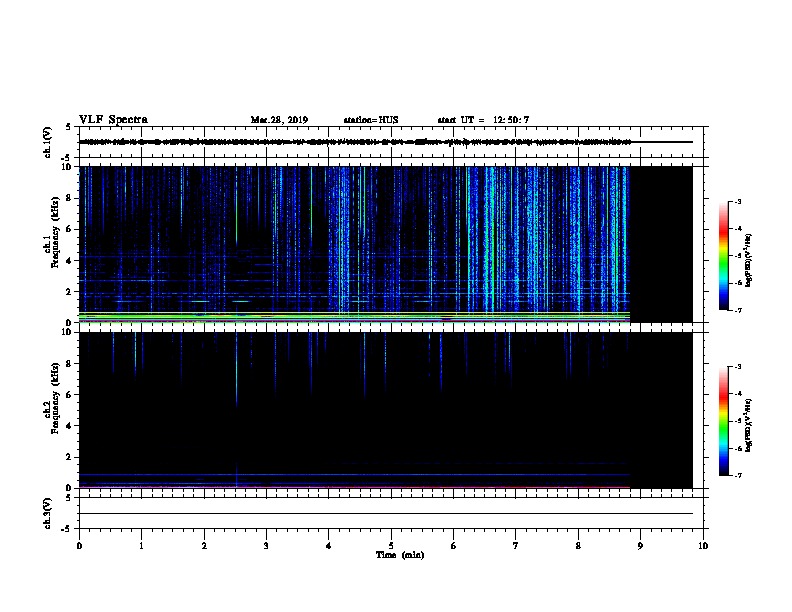Click the flat ch.3 voltage trace line

coord(386,514)
